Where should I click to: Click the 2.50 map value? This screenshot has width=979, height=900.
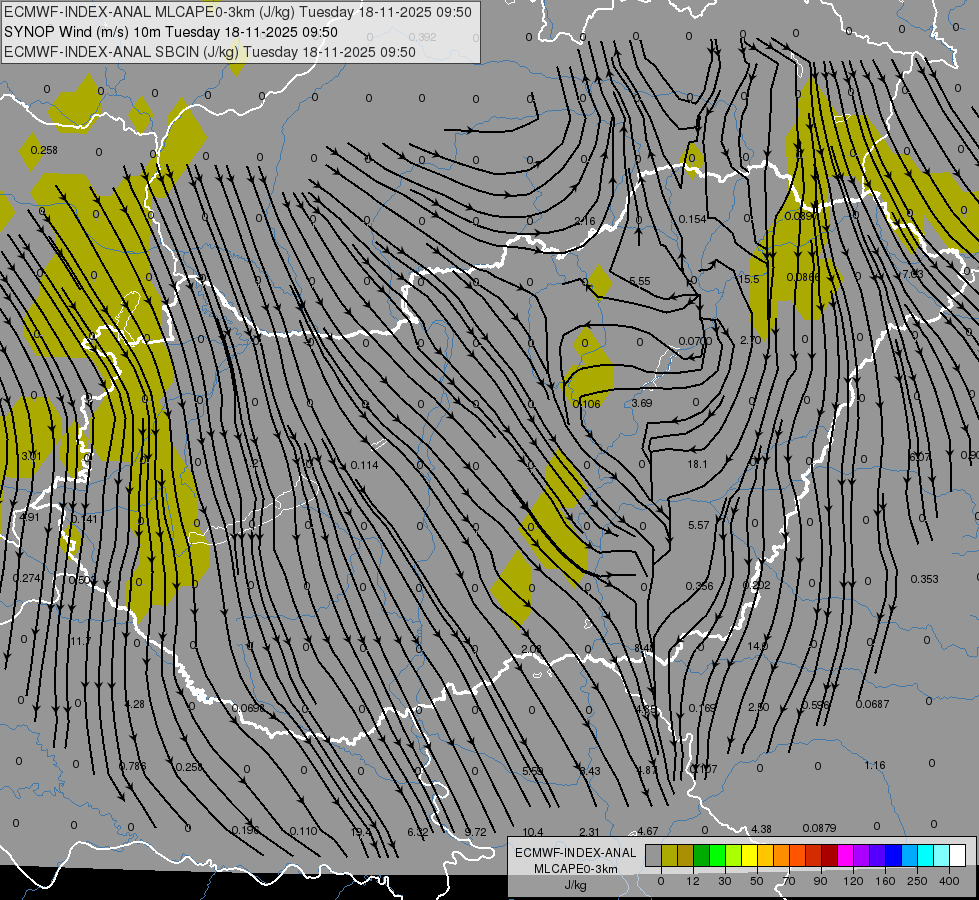pyautogui.click(x=759, y=707)
